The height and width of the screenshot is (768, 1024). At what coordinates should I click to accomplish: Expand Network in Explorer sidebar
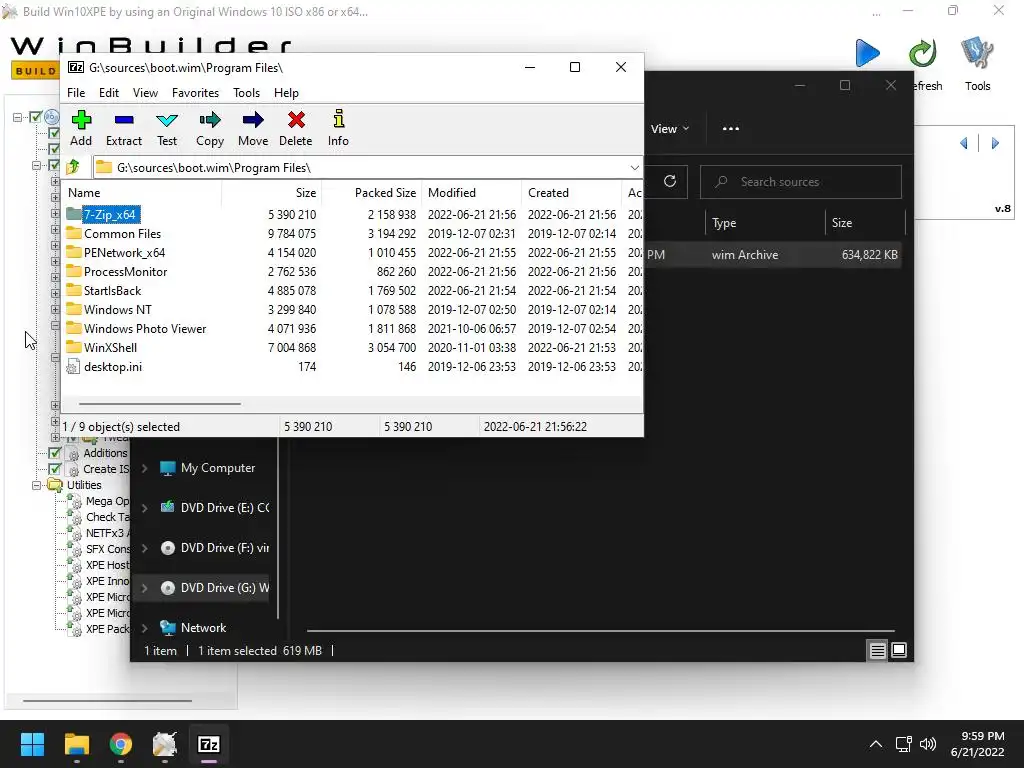144,628
